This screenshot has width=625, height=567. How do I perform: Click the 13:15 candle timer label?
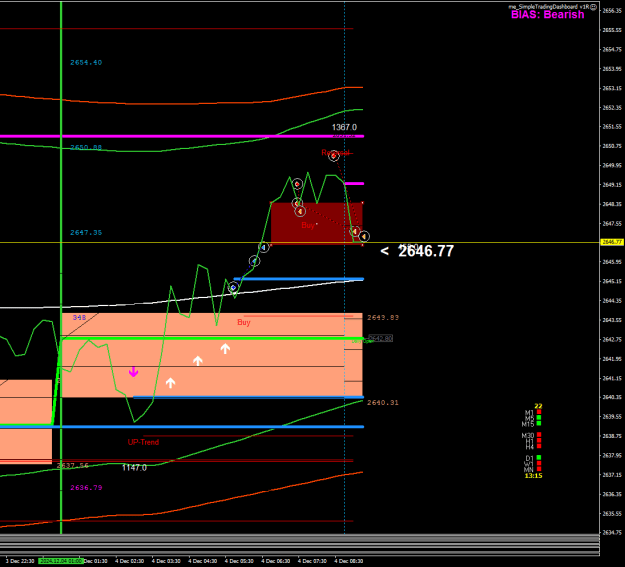click(x=533, y=476)
